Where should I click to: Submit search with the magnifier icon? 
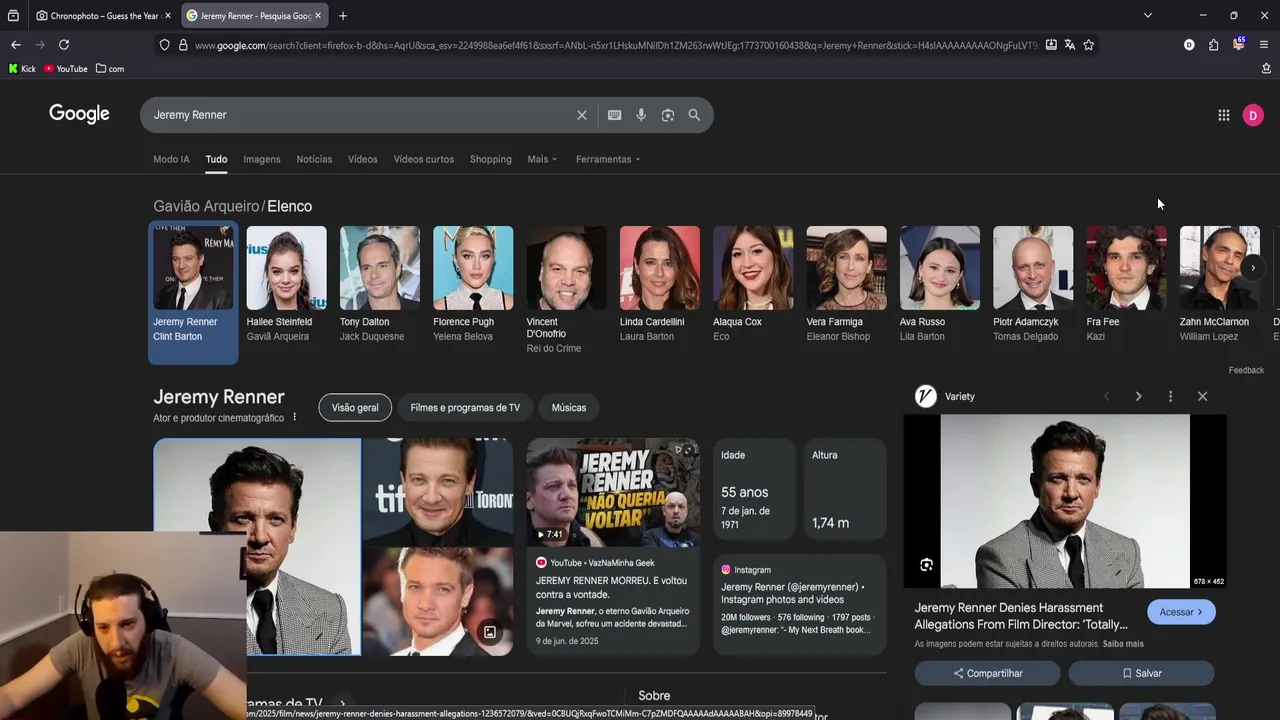(694, 115)
